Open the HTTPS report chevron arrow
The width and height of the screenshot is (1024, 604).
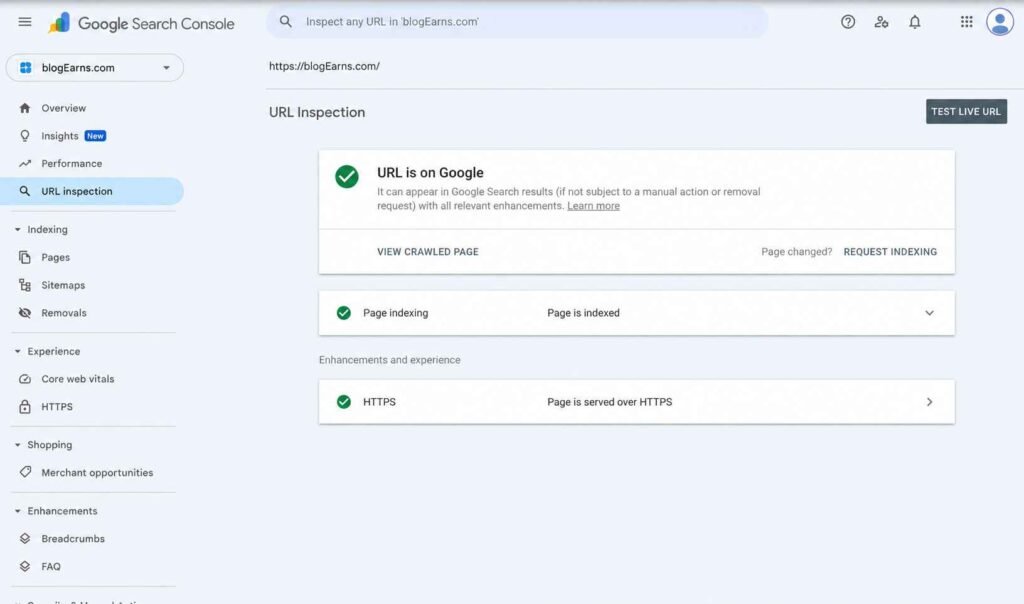929,402
